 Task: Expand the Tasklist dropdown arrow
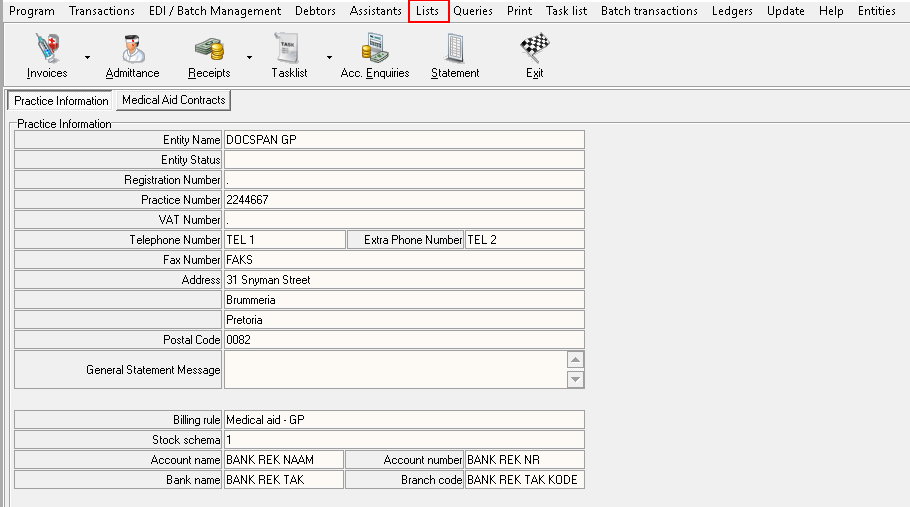[x=330, y=57]
